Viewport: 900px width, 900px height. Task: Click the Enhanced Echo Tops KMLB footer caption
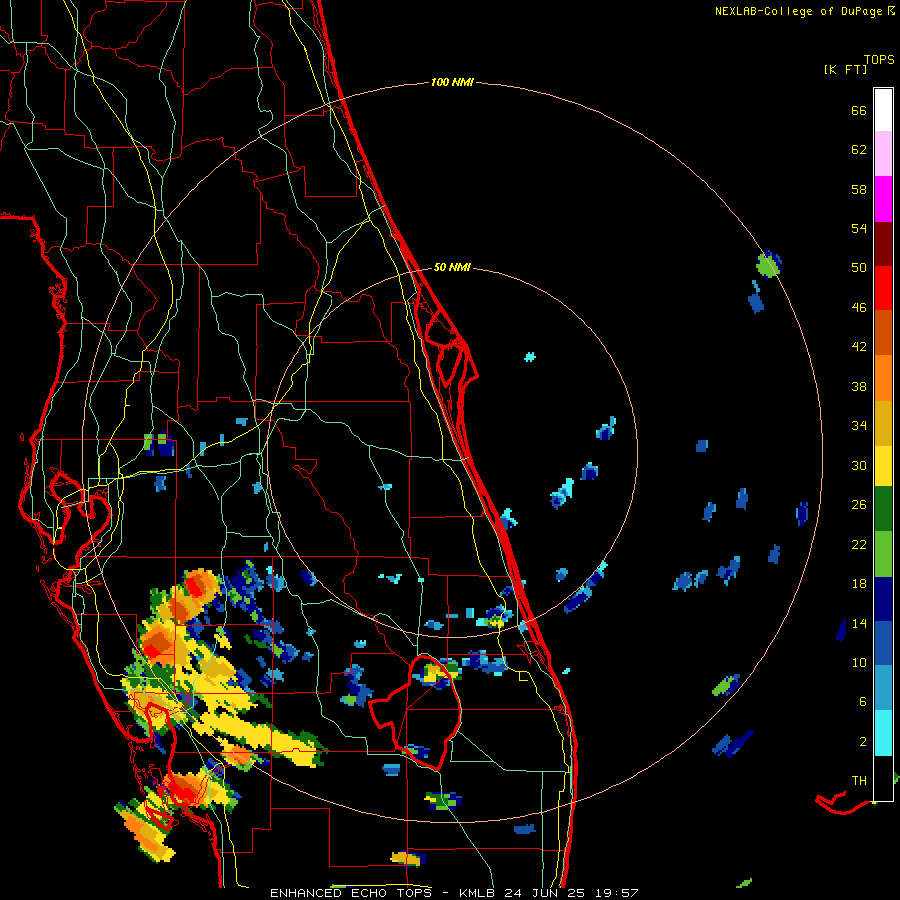pos(454,893)
